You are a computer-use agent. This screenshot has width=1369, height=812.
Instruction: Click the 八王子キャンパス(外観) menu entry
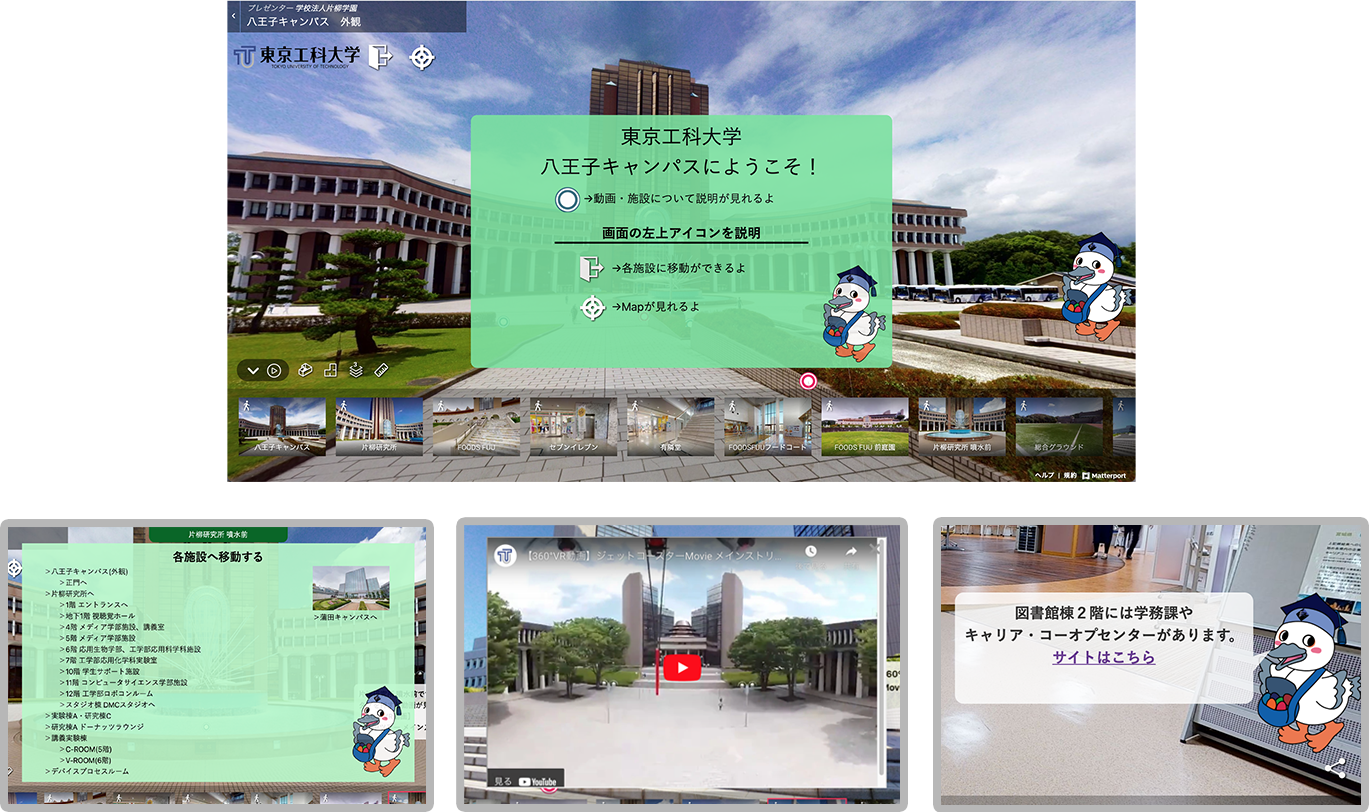86,571
